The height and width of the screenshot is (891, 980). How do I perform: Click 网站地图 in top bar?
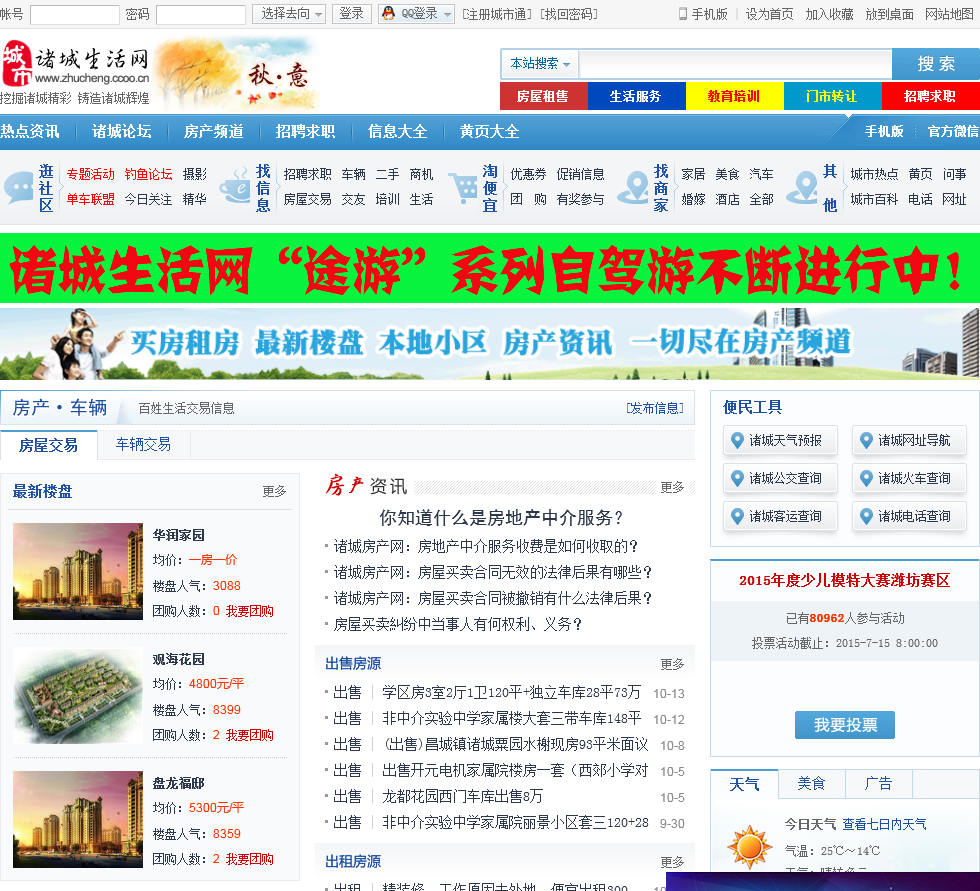(x=949, y=14)
